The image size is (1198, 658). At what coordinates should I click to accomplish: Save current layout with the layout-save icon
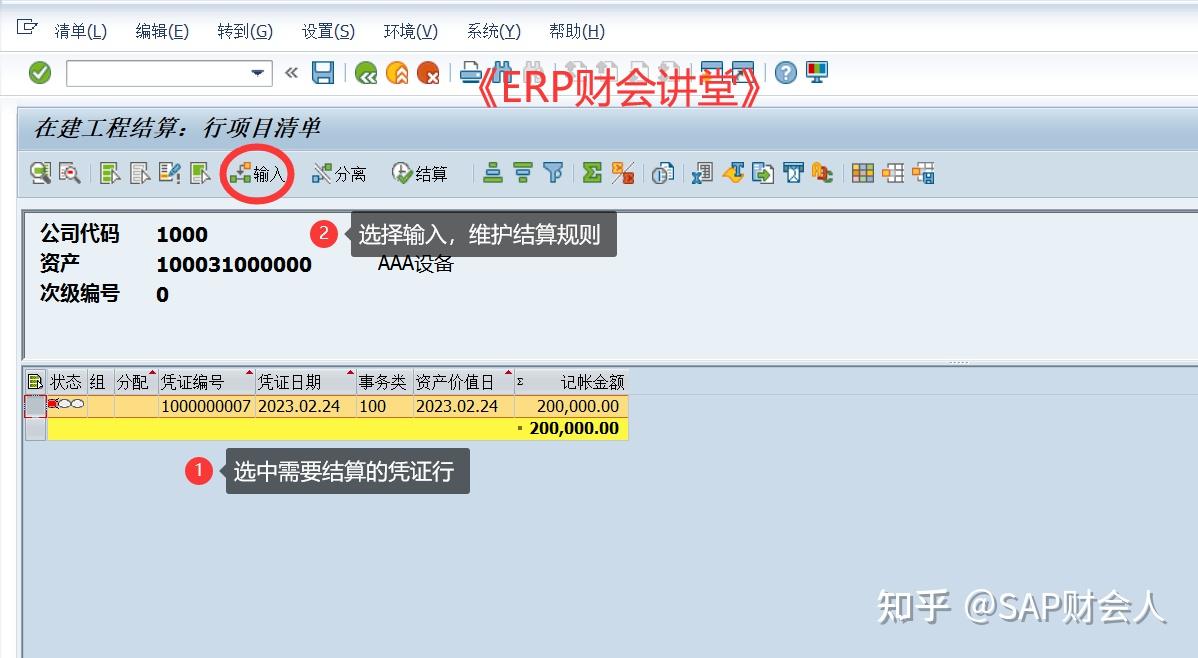(923, 173)
